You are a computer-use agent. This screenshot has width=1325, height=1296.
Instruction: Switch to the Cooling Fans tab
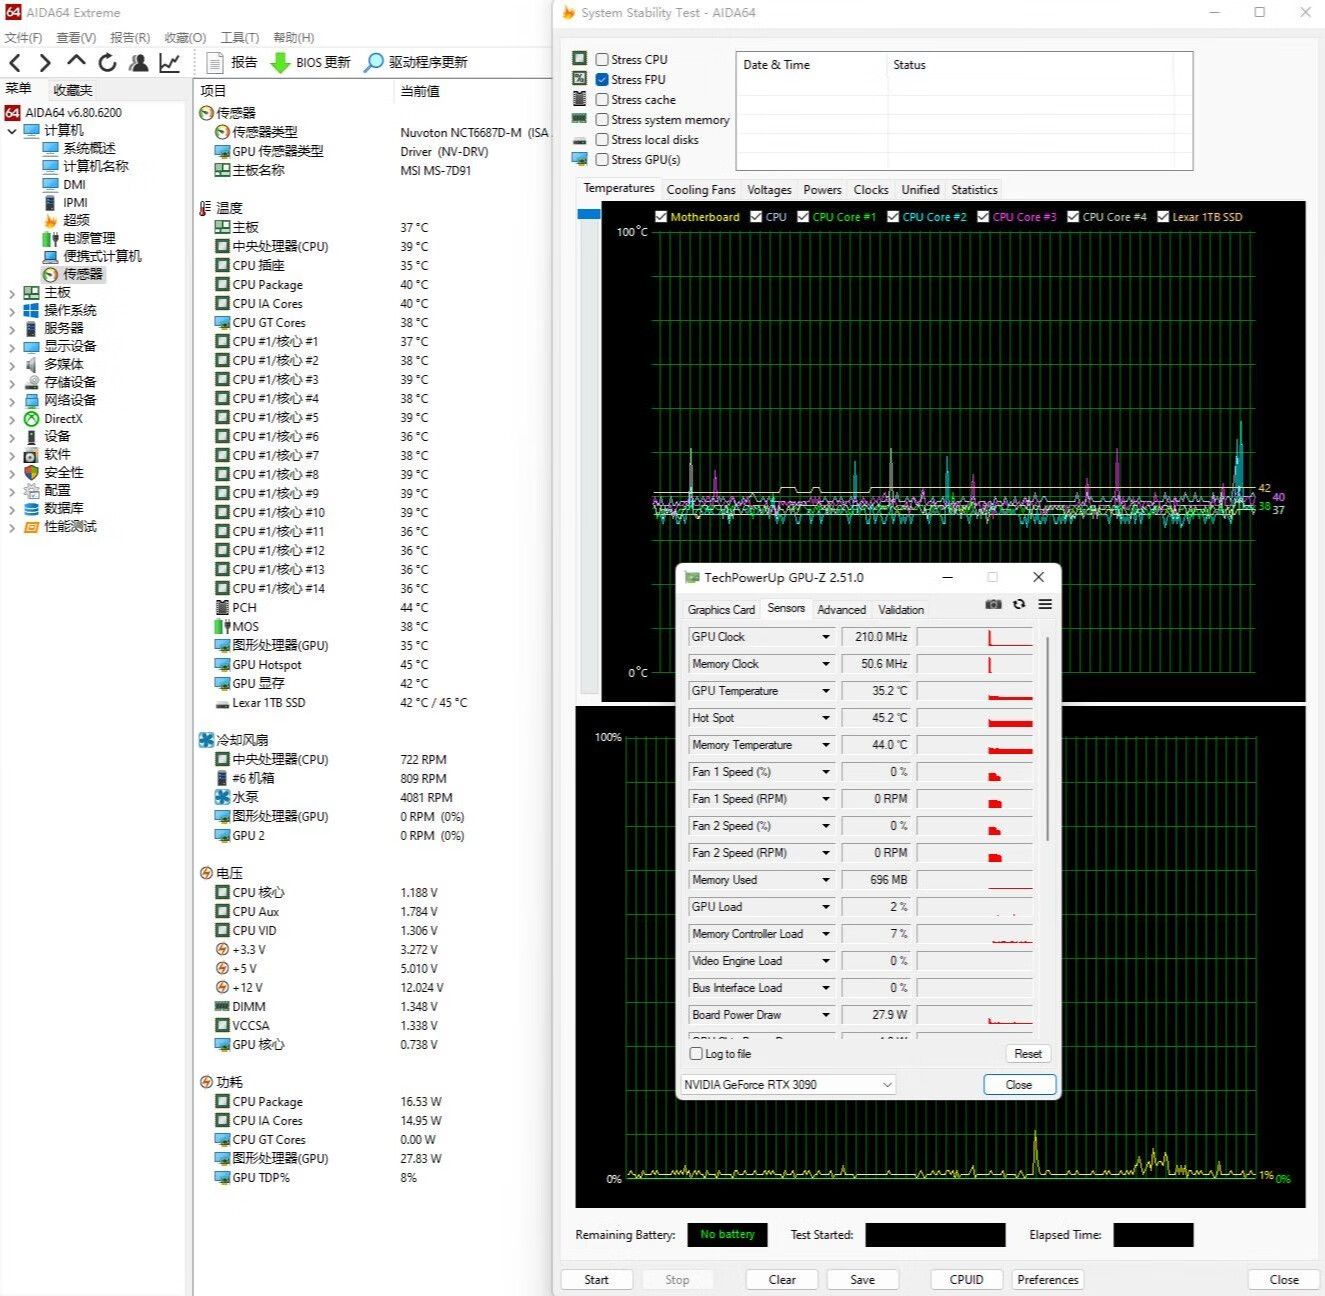point(700,190)
